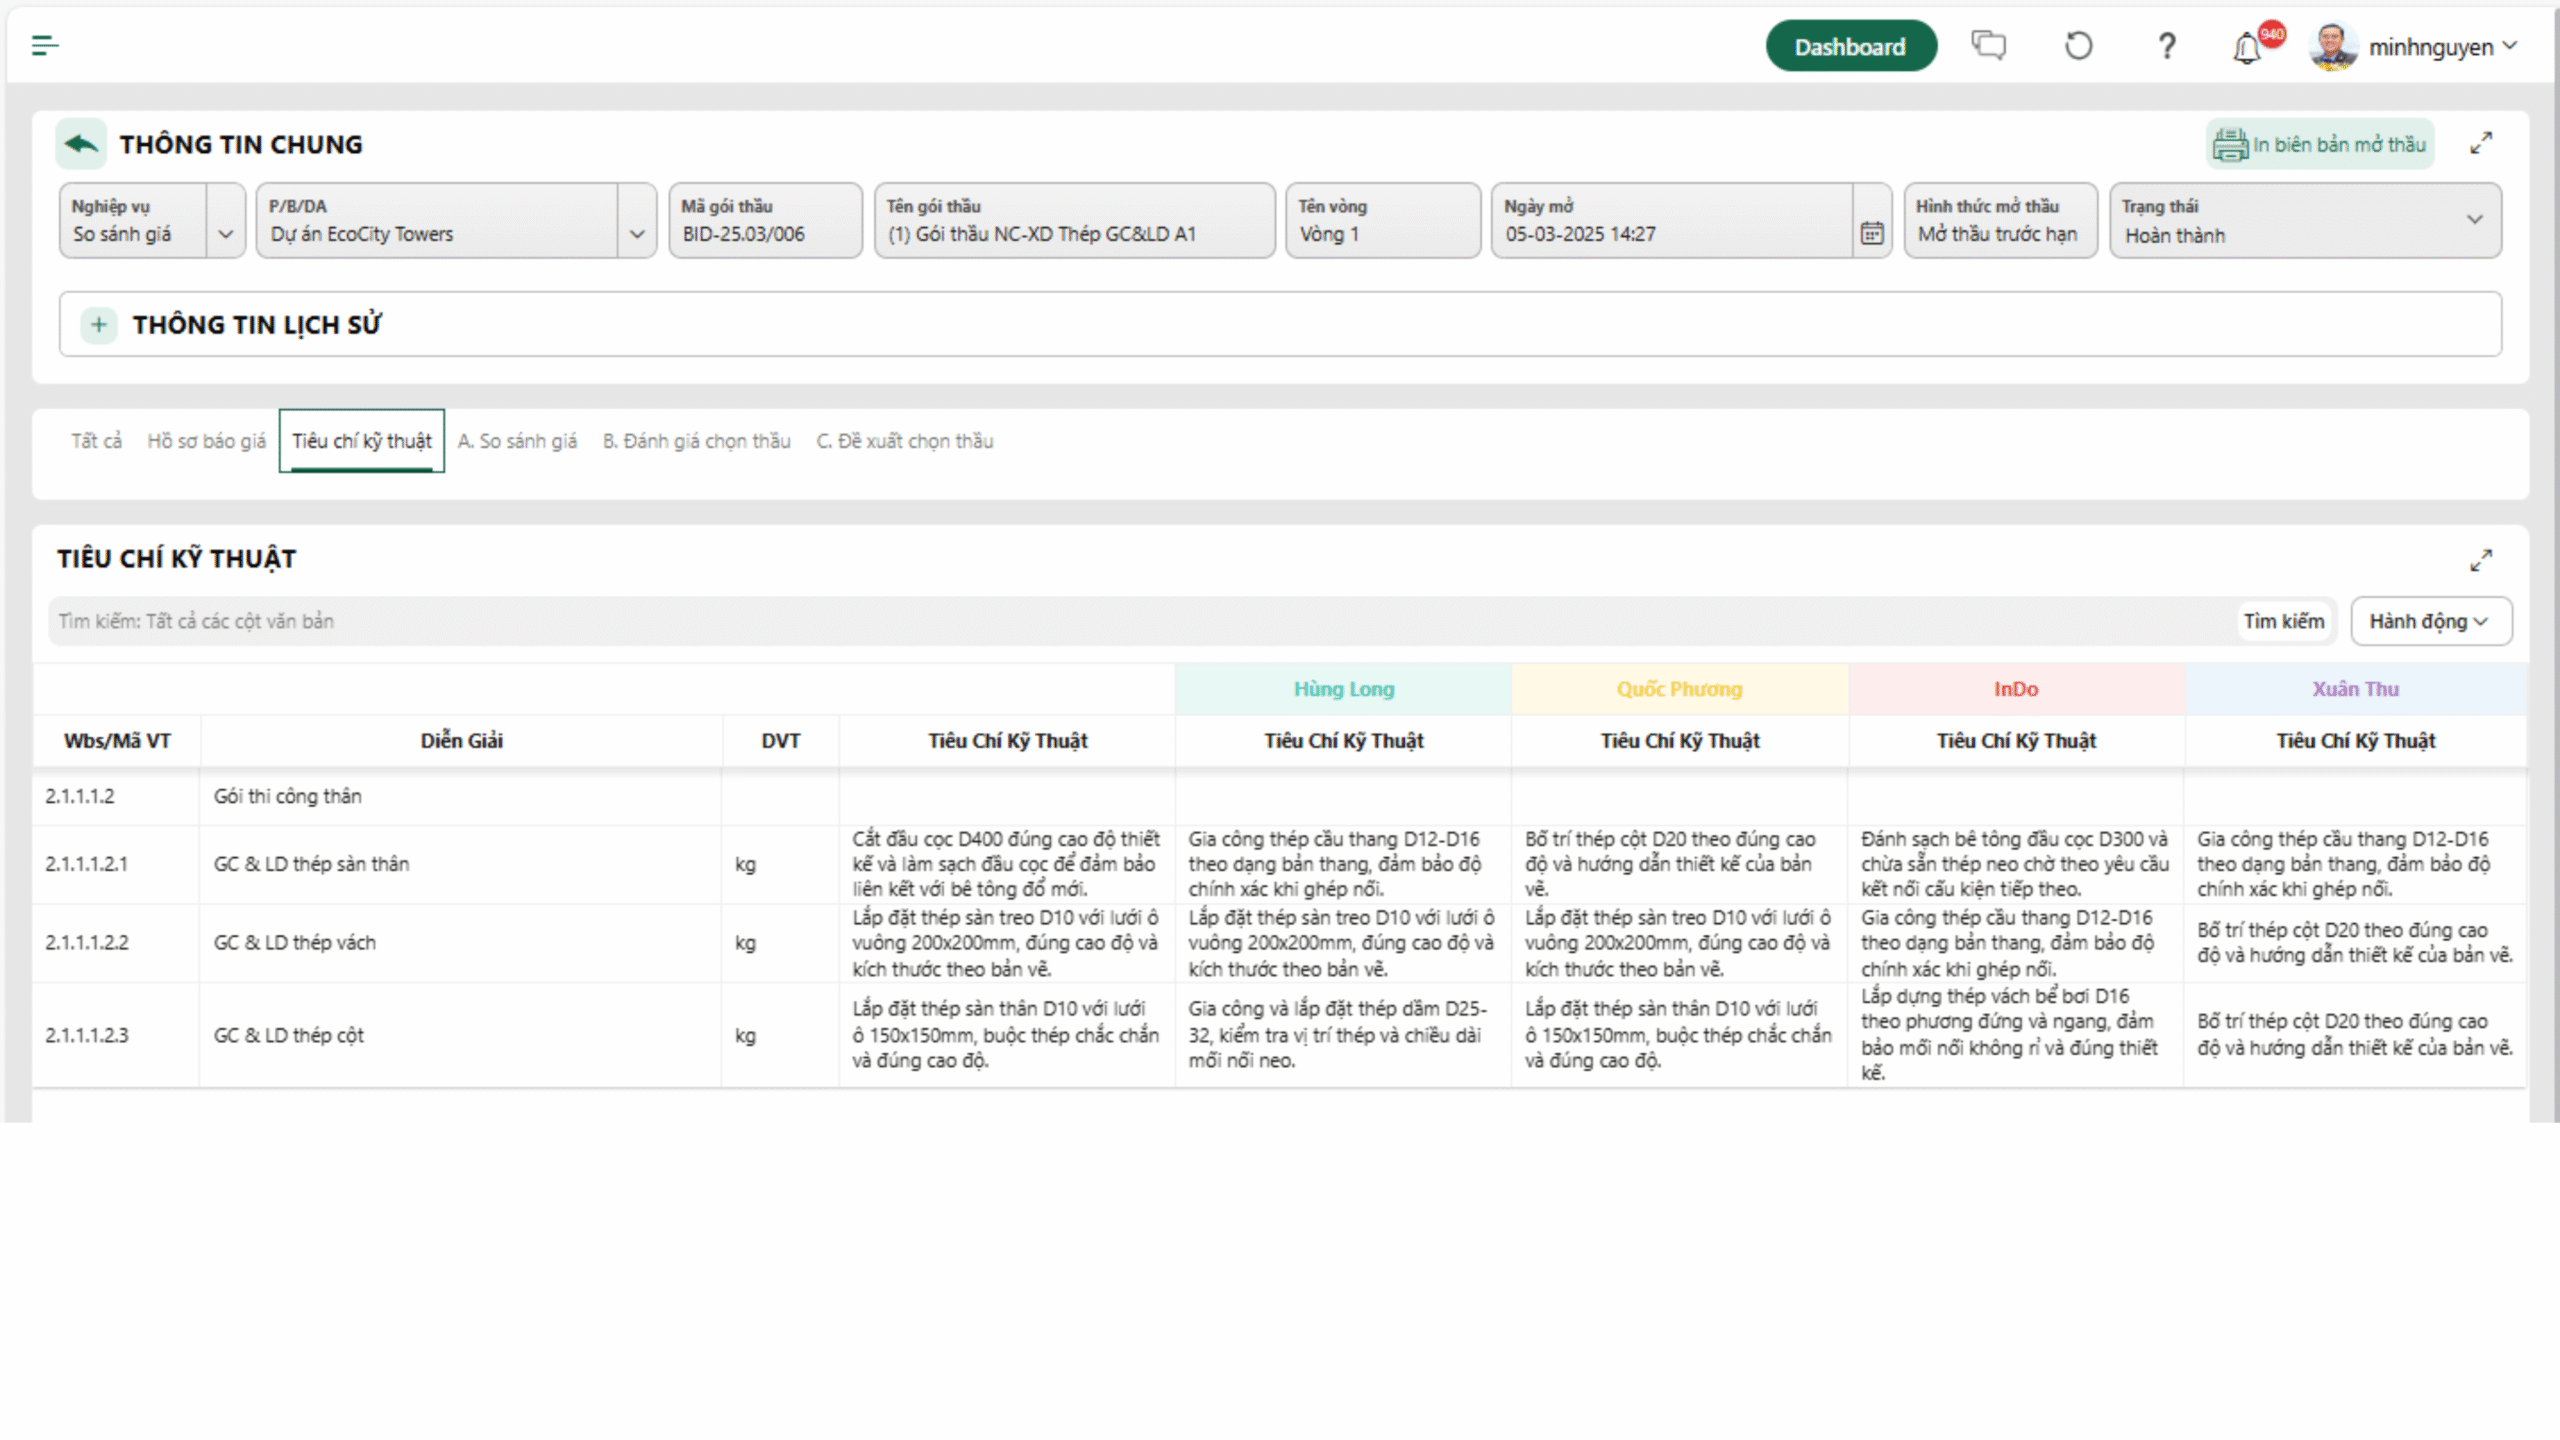Click the green back arrow icon
The height and width of the screenshot is (1440, 2560).
pyautogui.click(x=81, y=144)
